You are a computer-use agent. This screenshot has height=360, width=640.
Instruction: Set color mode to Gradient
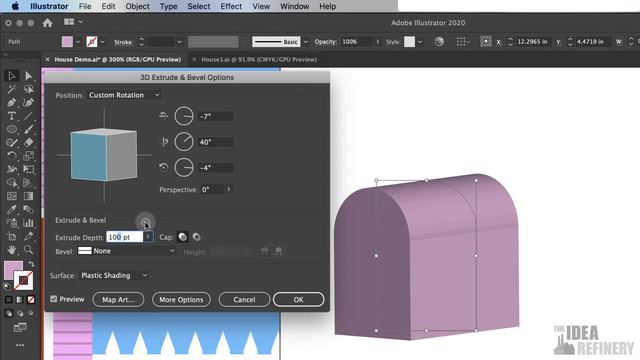pos(20,300)
